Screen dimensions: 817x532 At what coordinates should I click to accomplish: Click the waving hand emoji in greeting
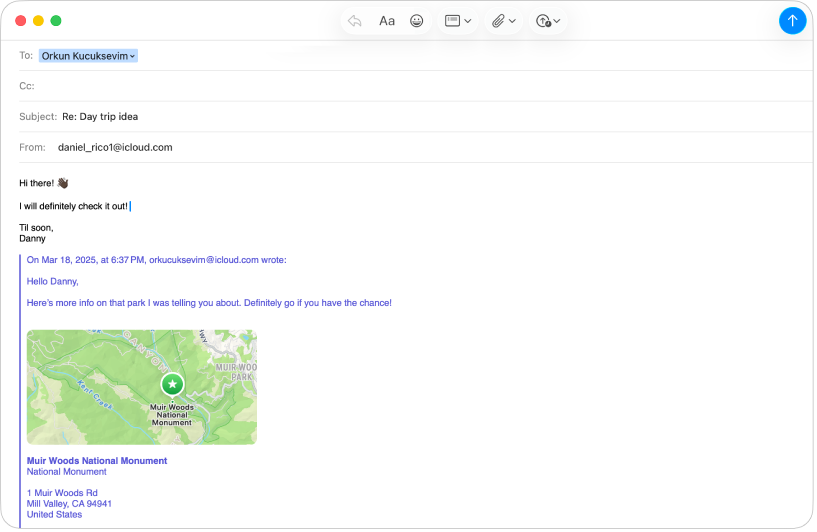(63, 184)
